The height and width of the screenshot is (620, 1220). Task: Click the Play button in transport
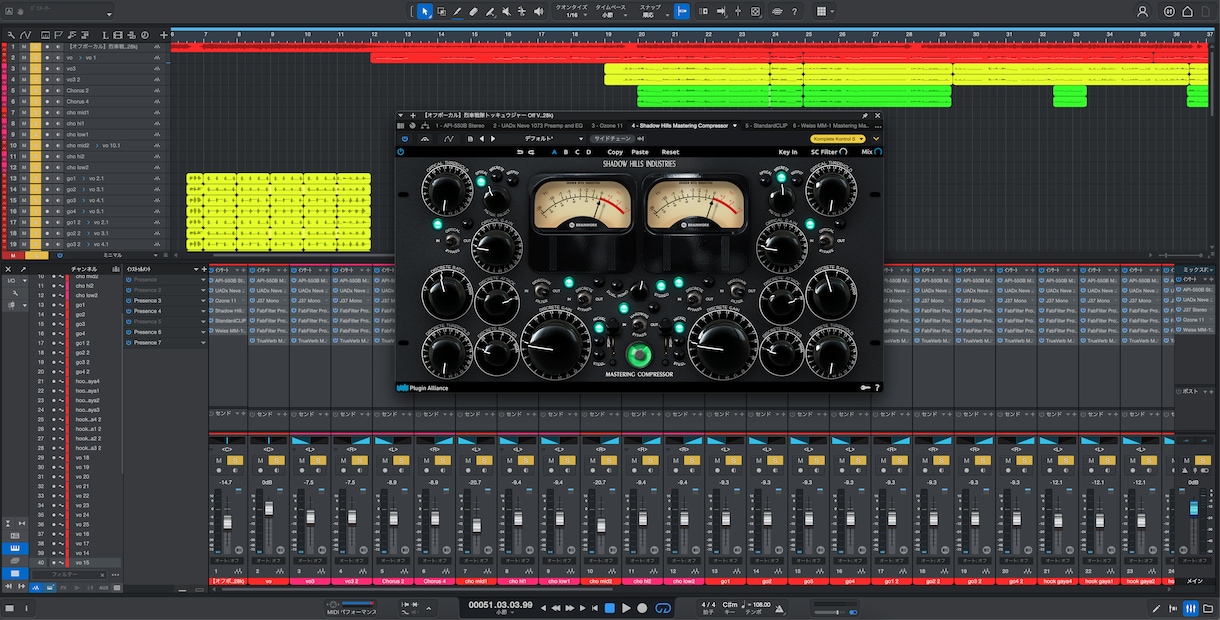(x=626, y=607)
